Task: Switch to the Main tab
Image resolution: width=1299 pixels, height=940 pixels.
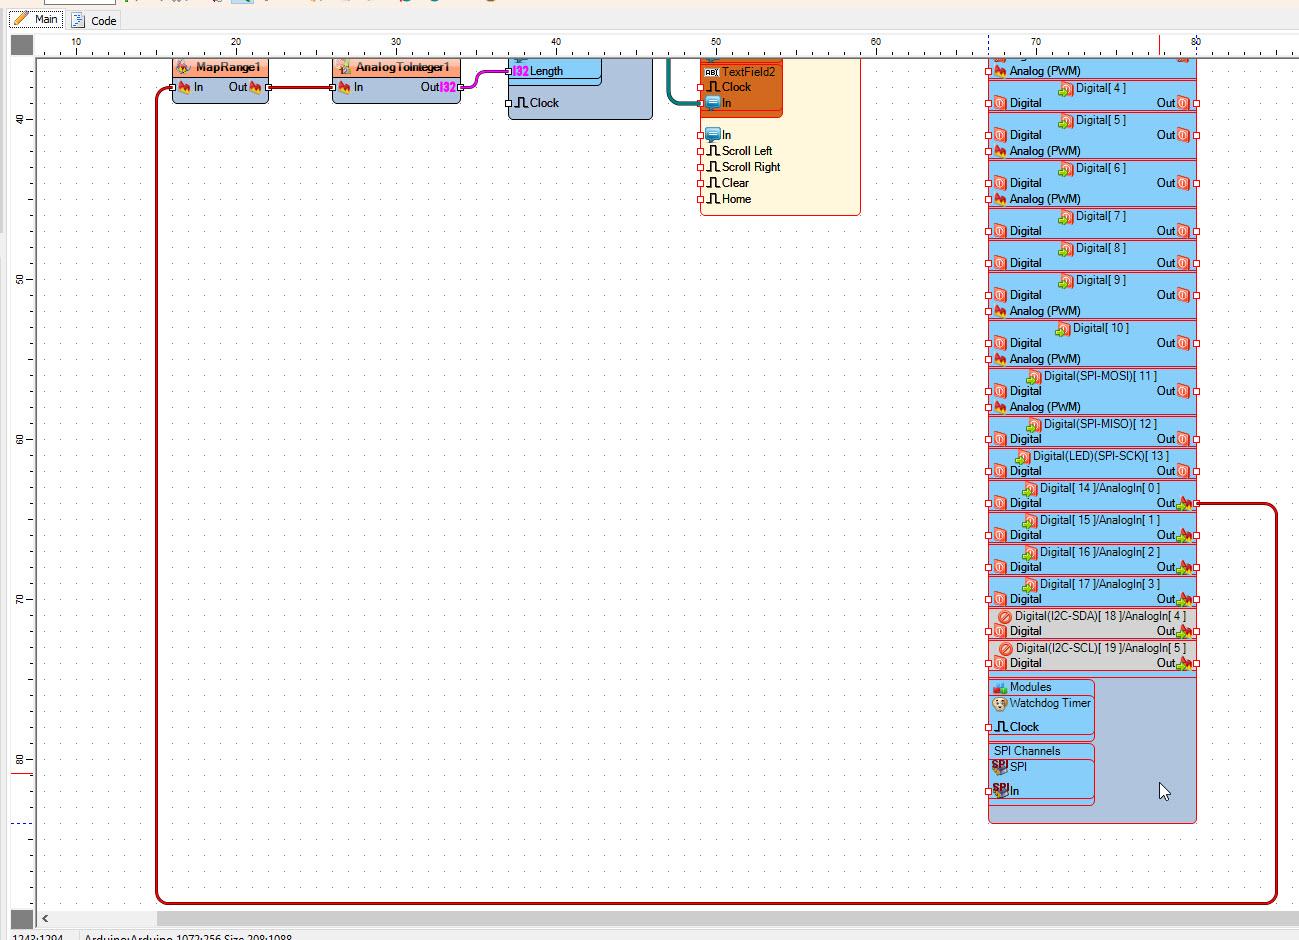Action: coord(35,19)
